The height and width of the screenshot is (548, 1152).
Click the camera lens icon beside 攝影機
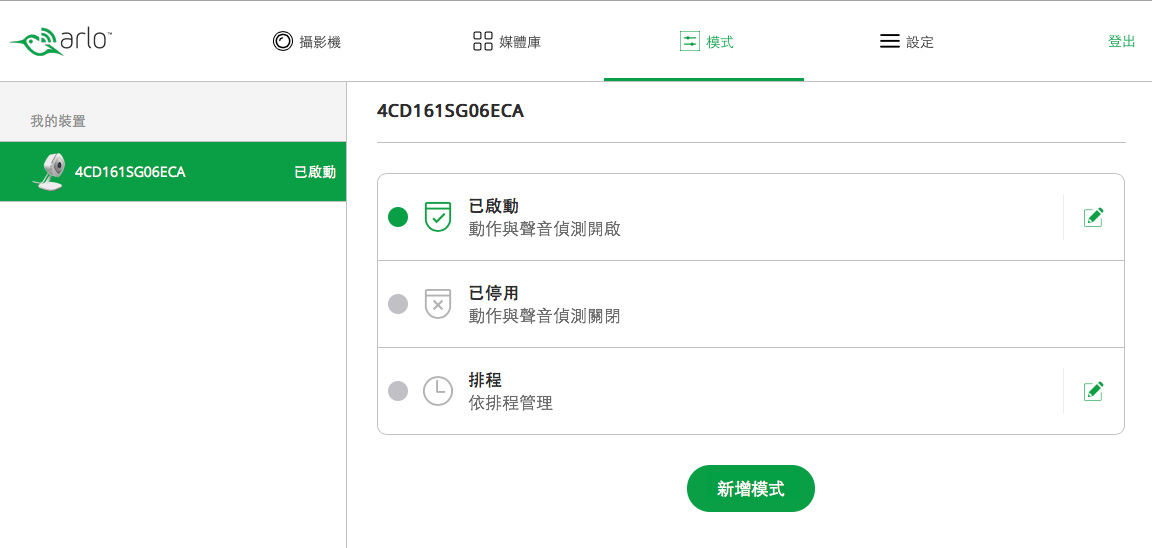point(282,41)
